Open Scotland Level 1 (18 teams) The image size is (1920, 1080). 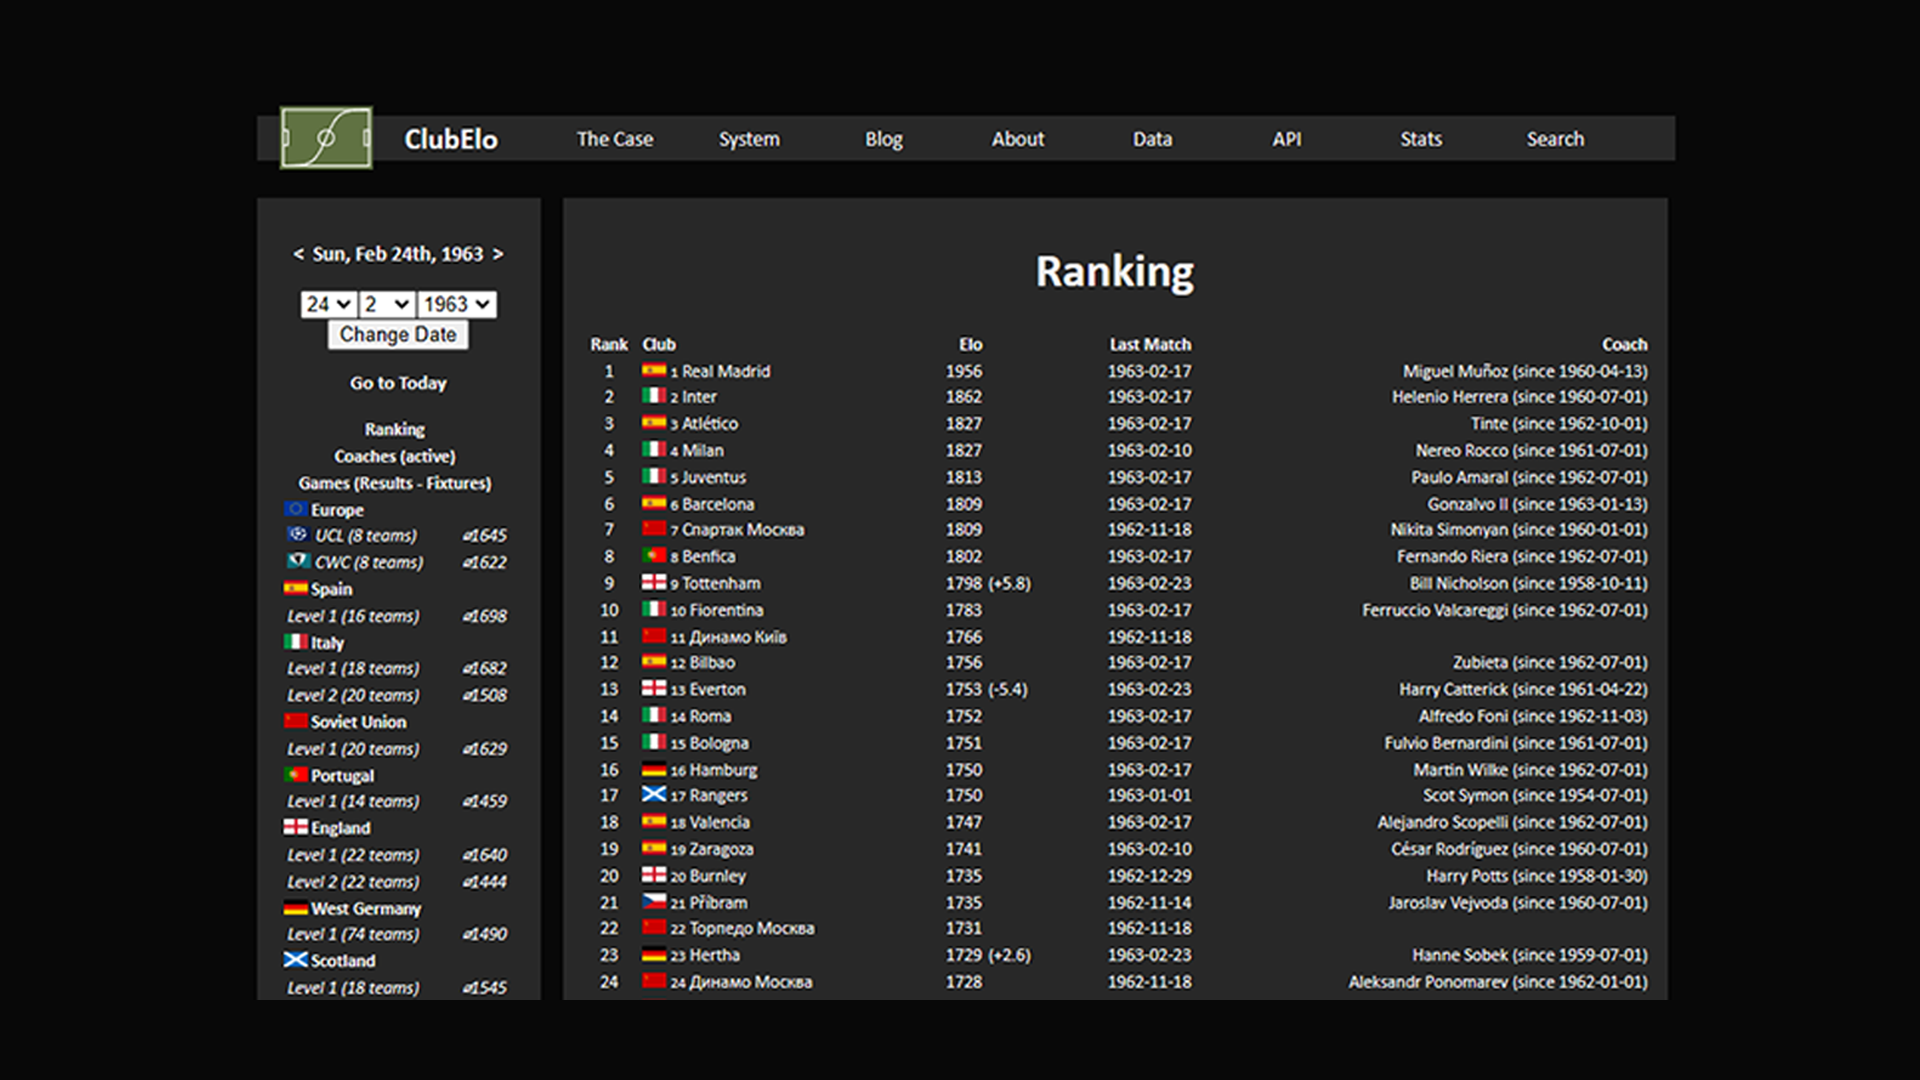(x=353, y=987)
